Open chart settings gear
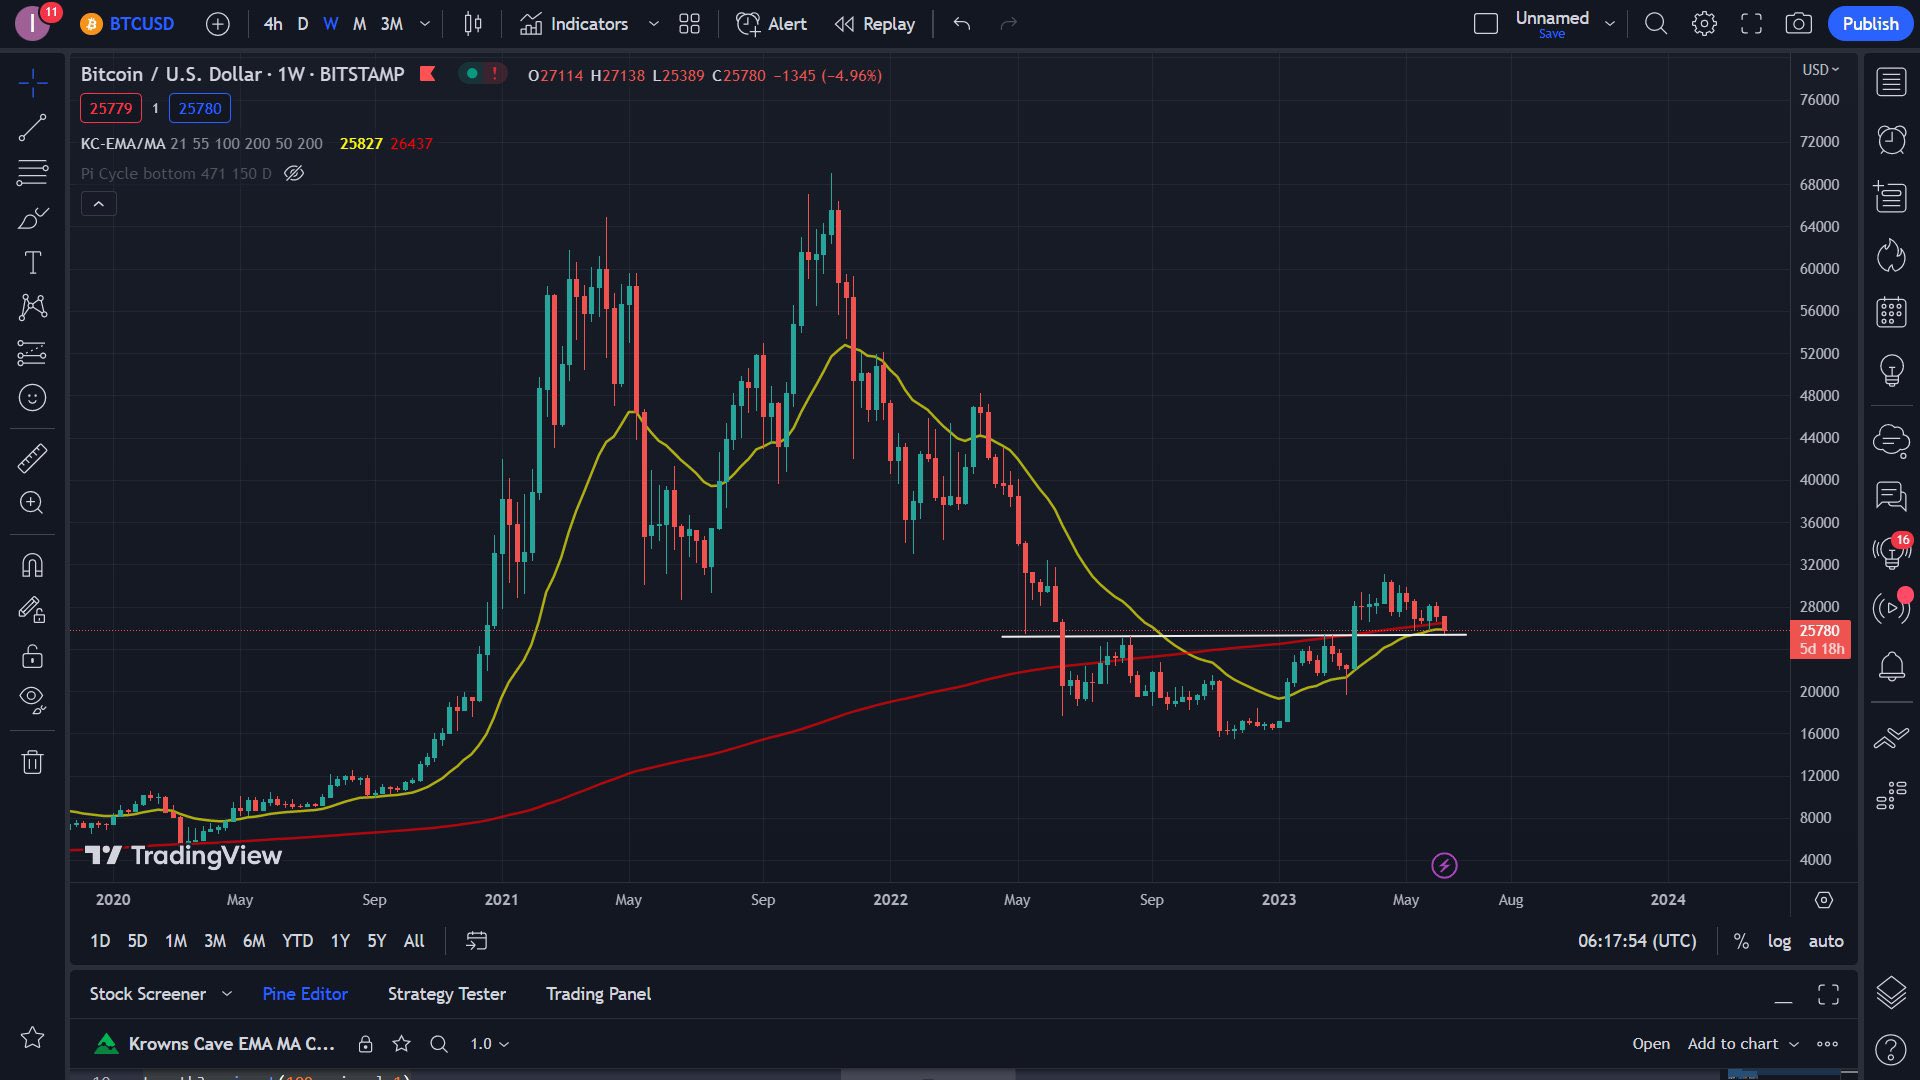Viewport: 1920px width, 1080px height. 1704,24
